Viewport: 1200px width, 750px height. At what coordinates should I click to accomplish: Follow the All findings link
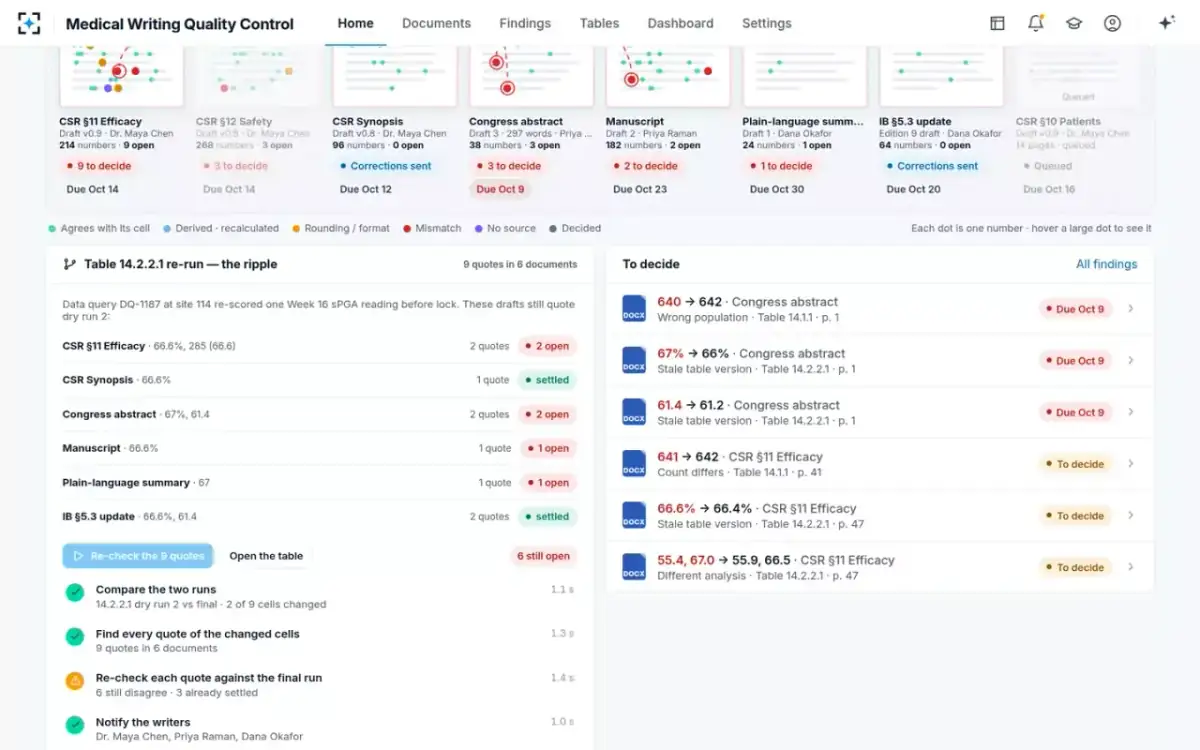1106,264
